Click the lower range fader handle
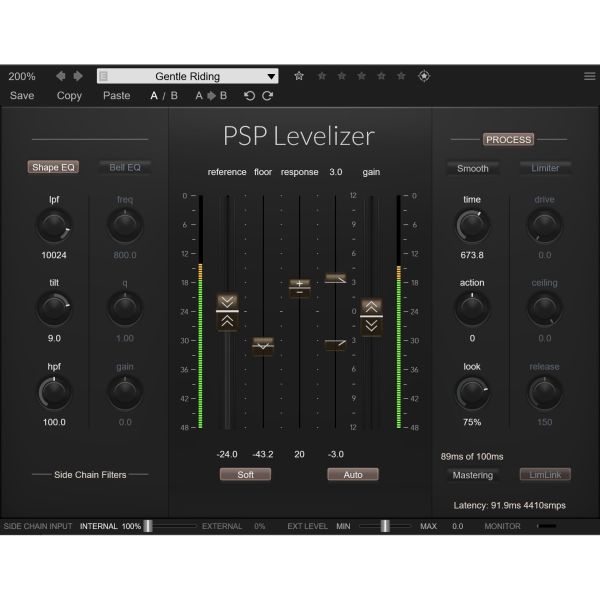Viewport: 600px width, 600px height. pyautogui.click(x=335, y=345)
